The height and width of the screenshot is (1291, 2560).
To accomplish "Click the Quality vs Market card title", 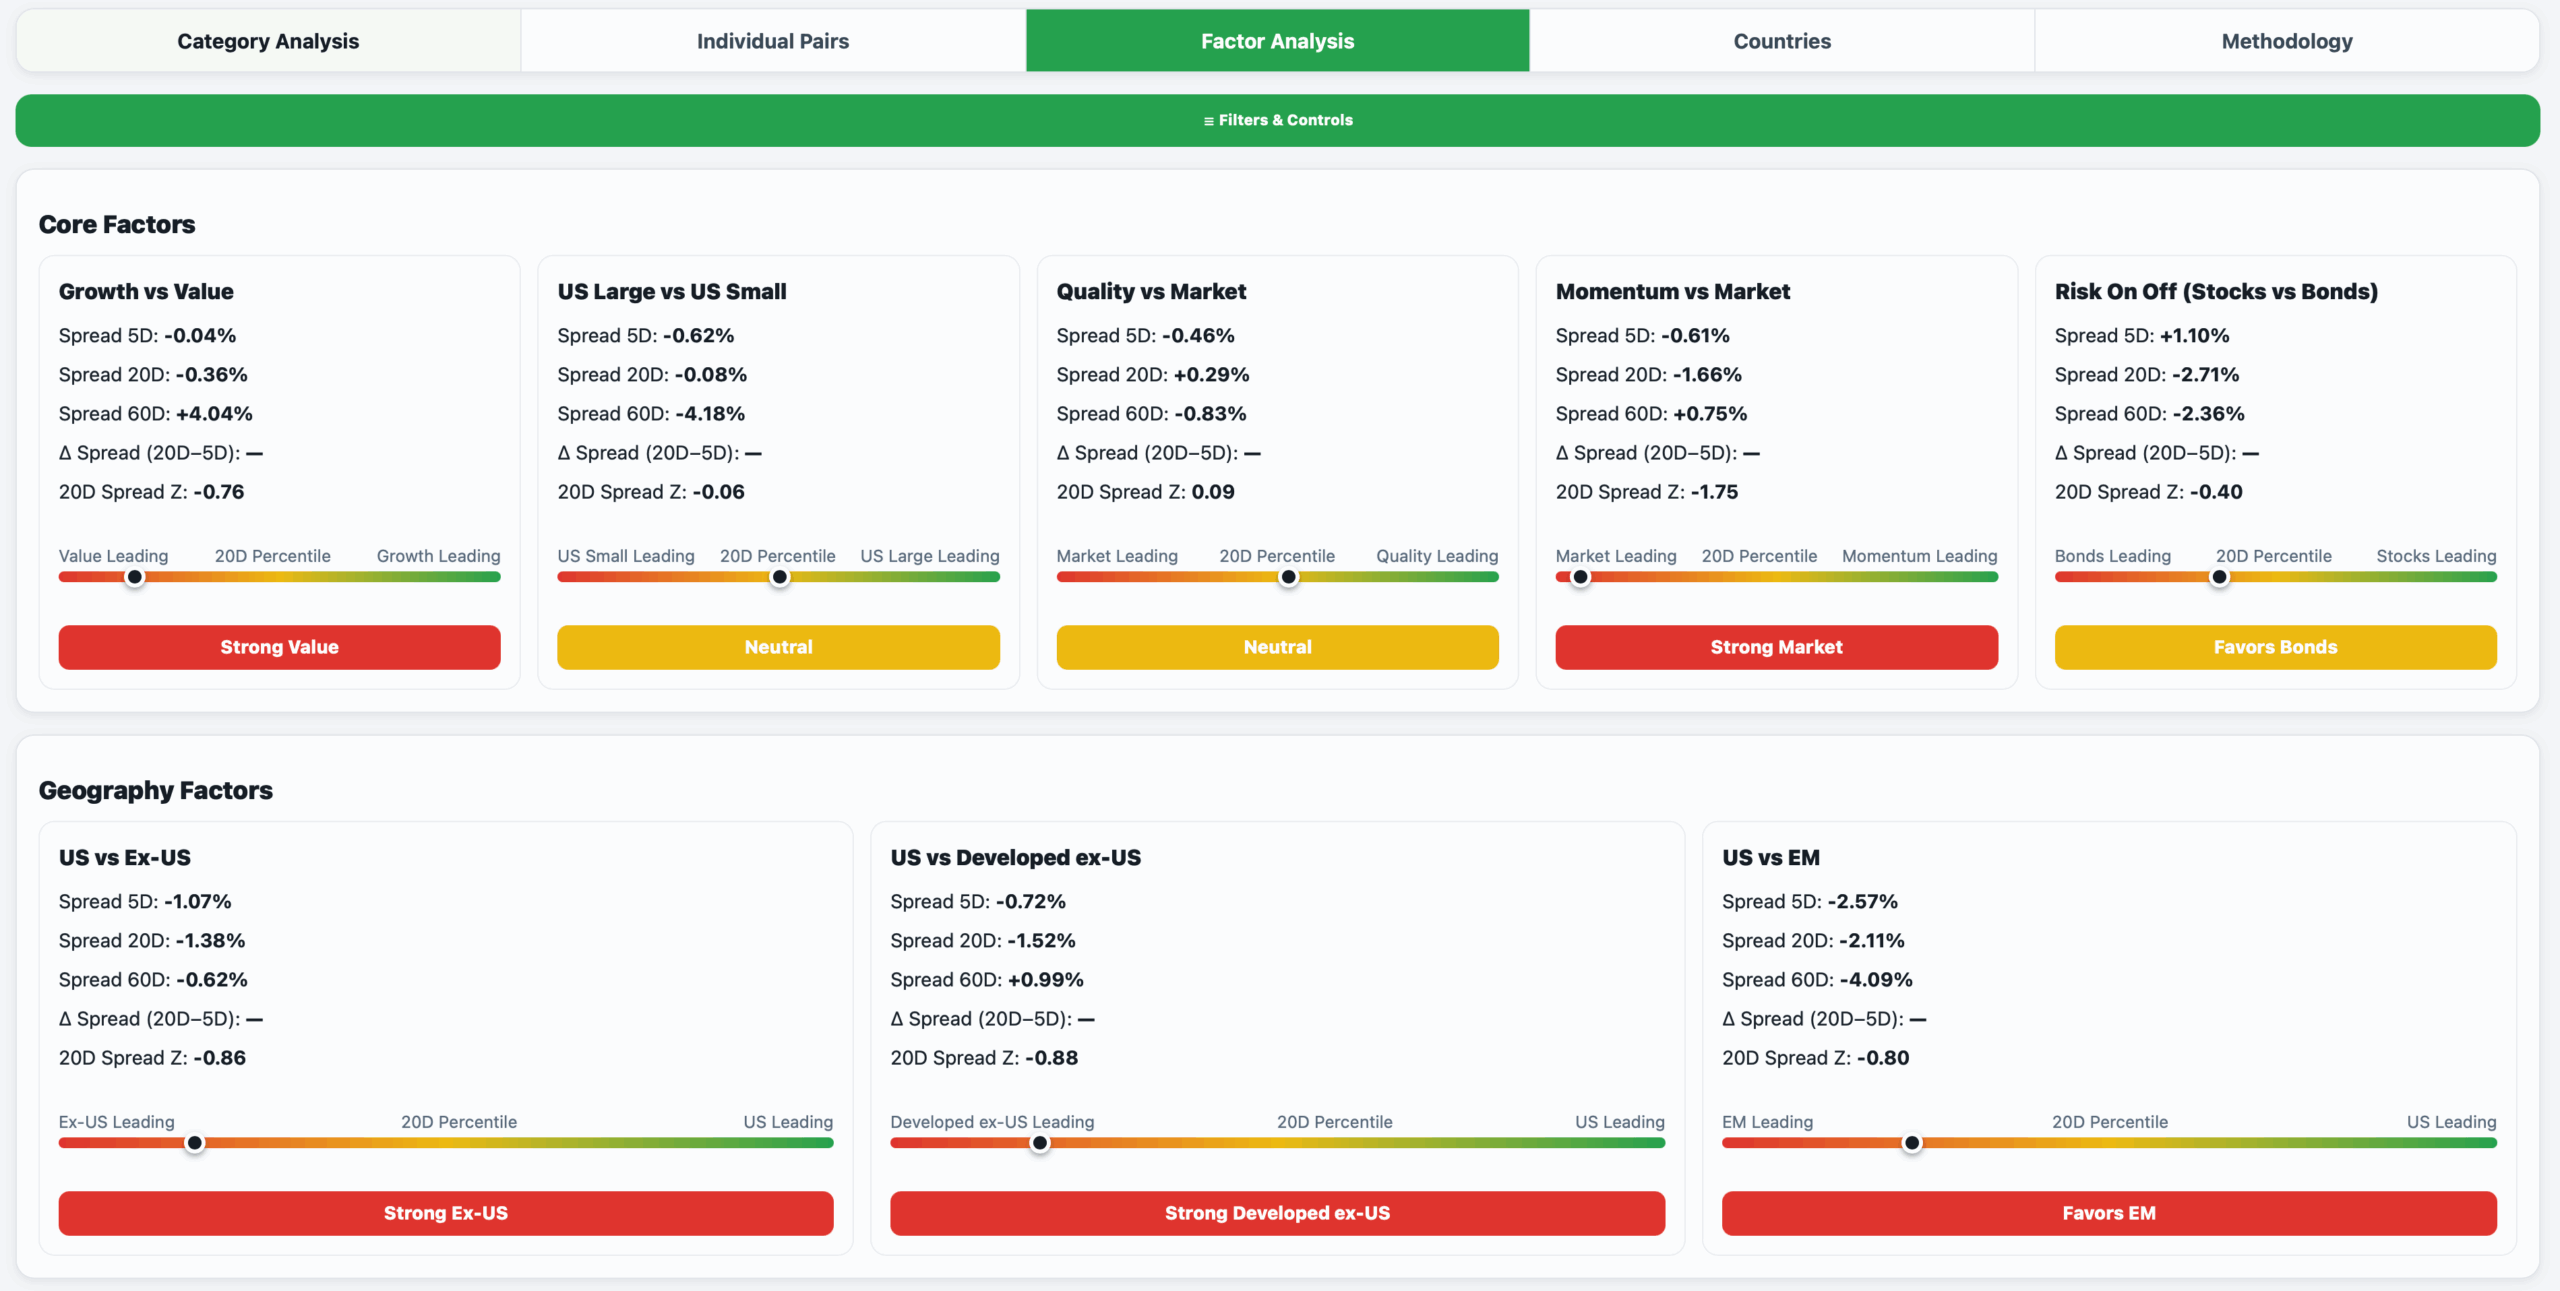I will [x=1151, y=291].
